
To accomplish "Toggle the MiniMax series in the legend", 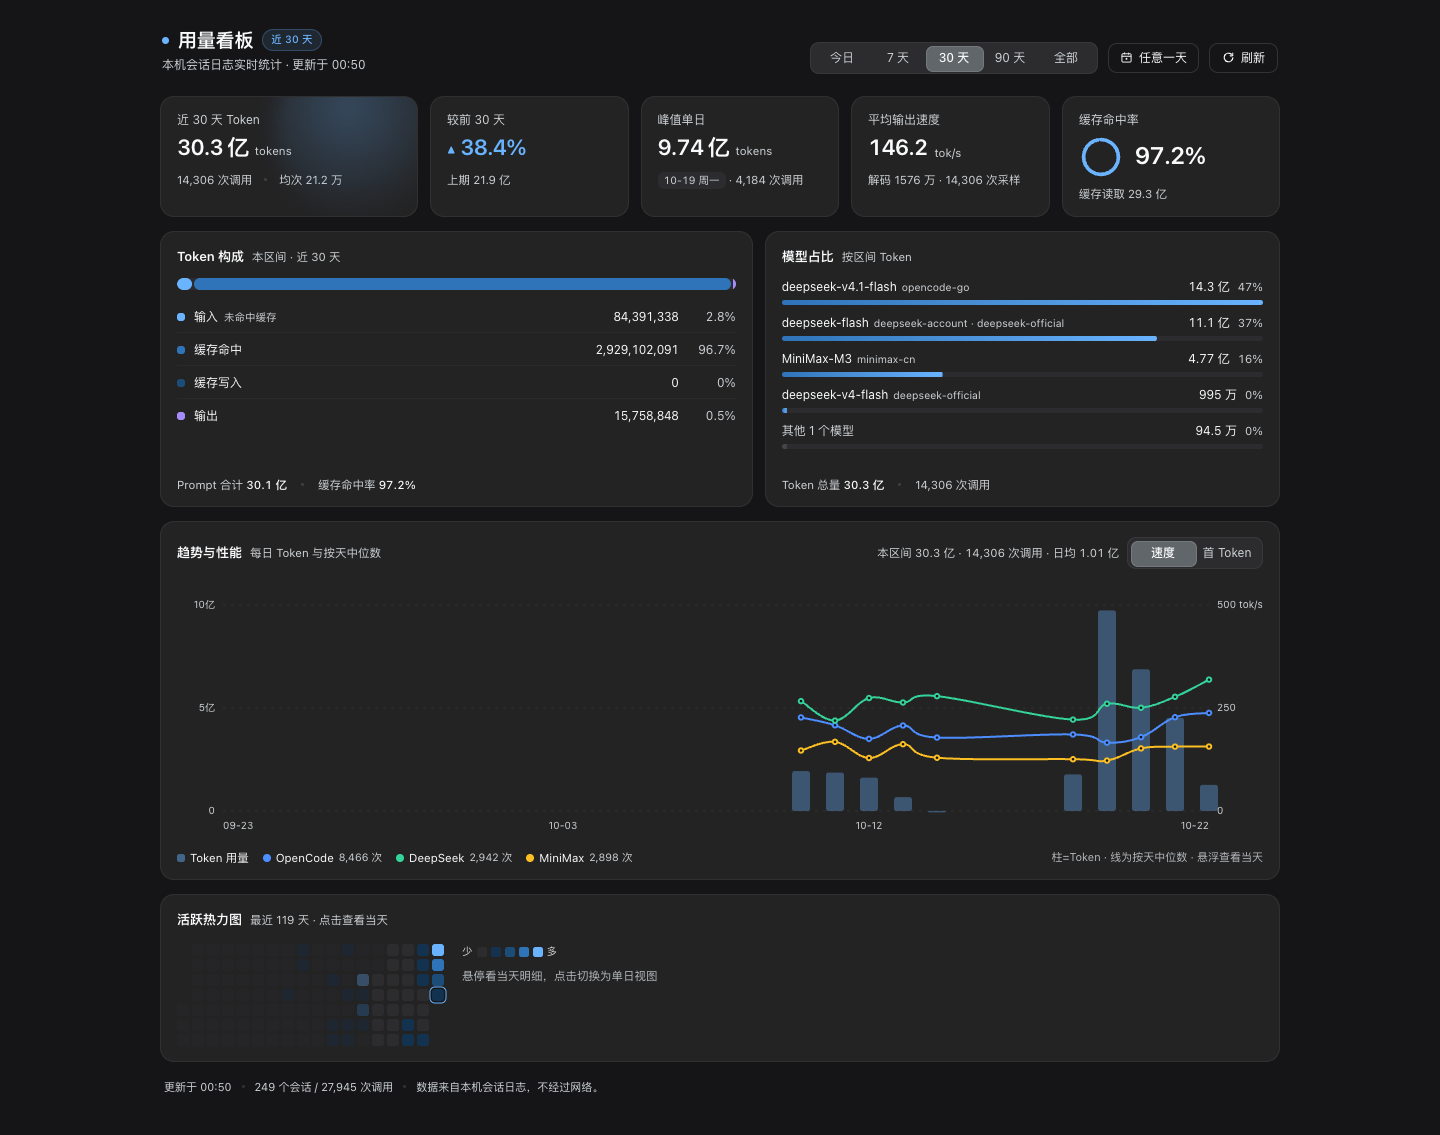I will pos(579,858).
